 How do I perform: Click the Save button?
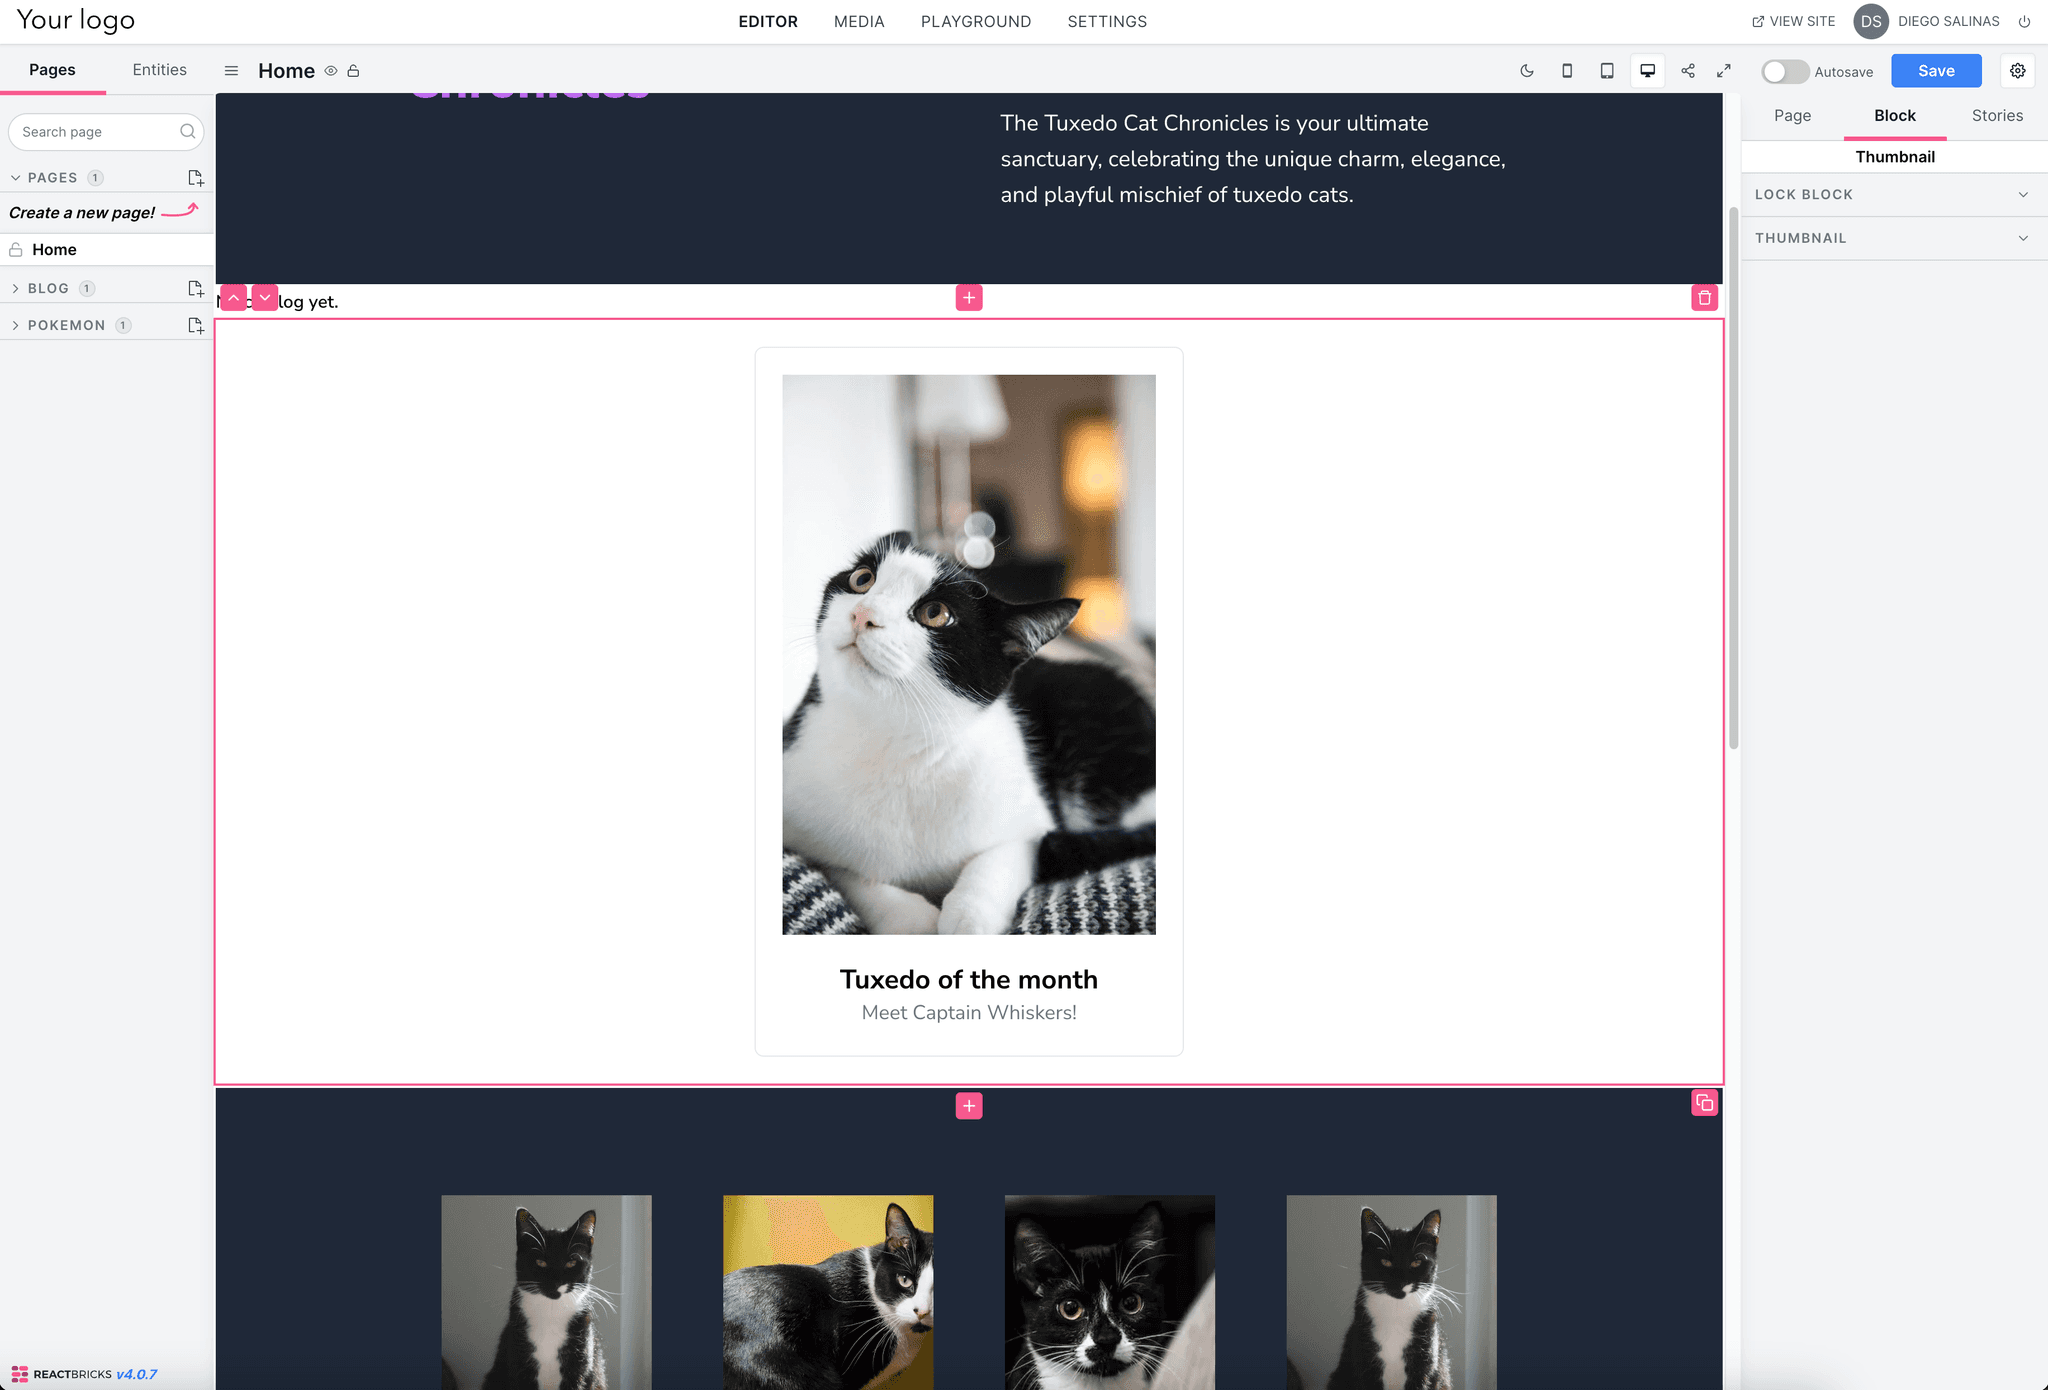click(x=1938, y=70)
